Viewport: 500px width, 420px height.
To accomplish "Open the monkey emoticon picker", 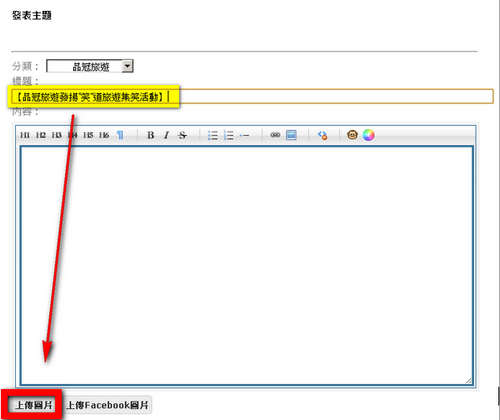I will tap(352, 135).
